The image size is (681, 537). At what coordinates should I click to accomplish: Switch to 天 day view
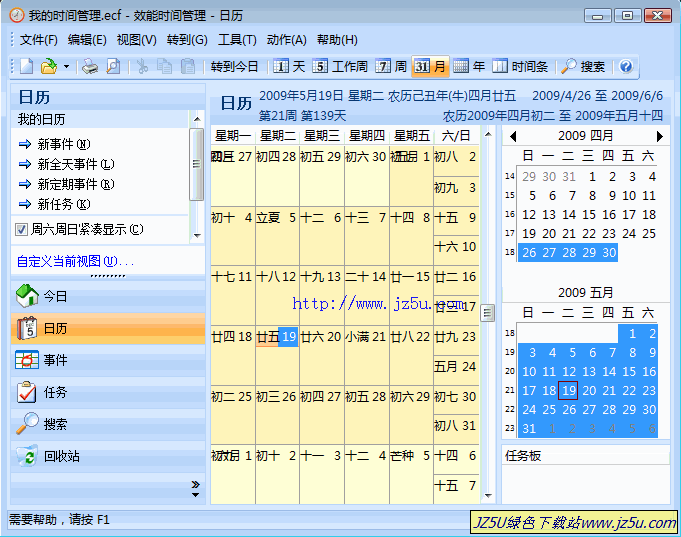[289, 66]
